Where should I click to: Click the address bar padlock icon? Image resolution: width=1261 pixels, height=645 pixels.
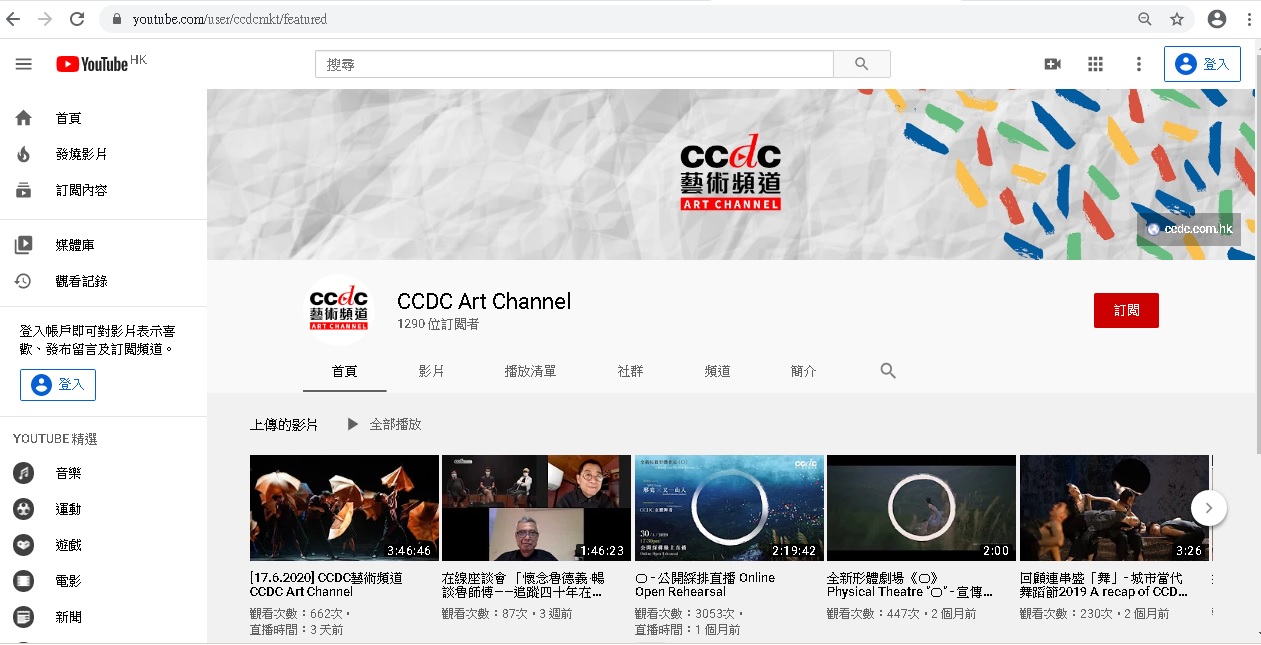click(117, 19)
